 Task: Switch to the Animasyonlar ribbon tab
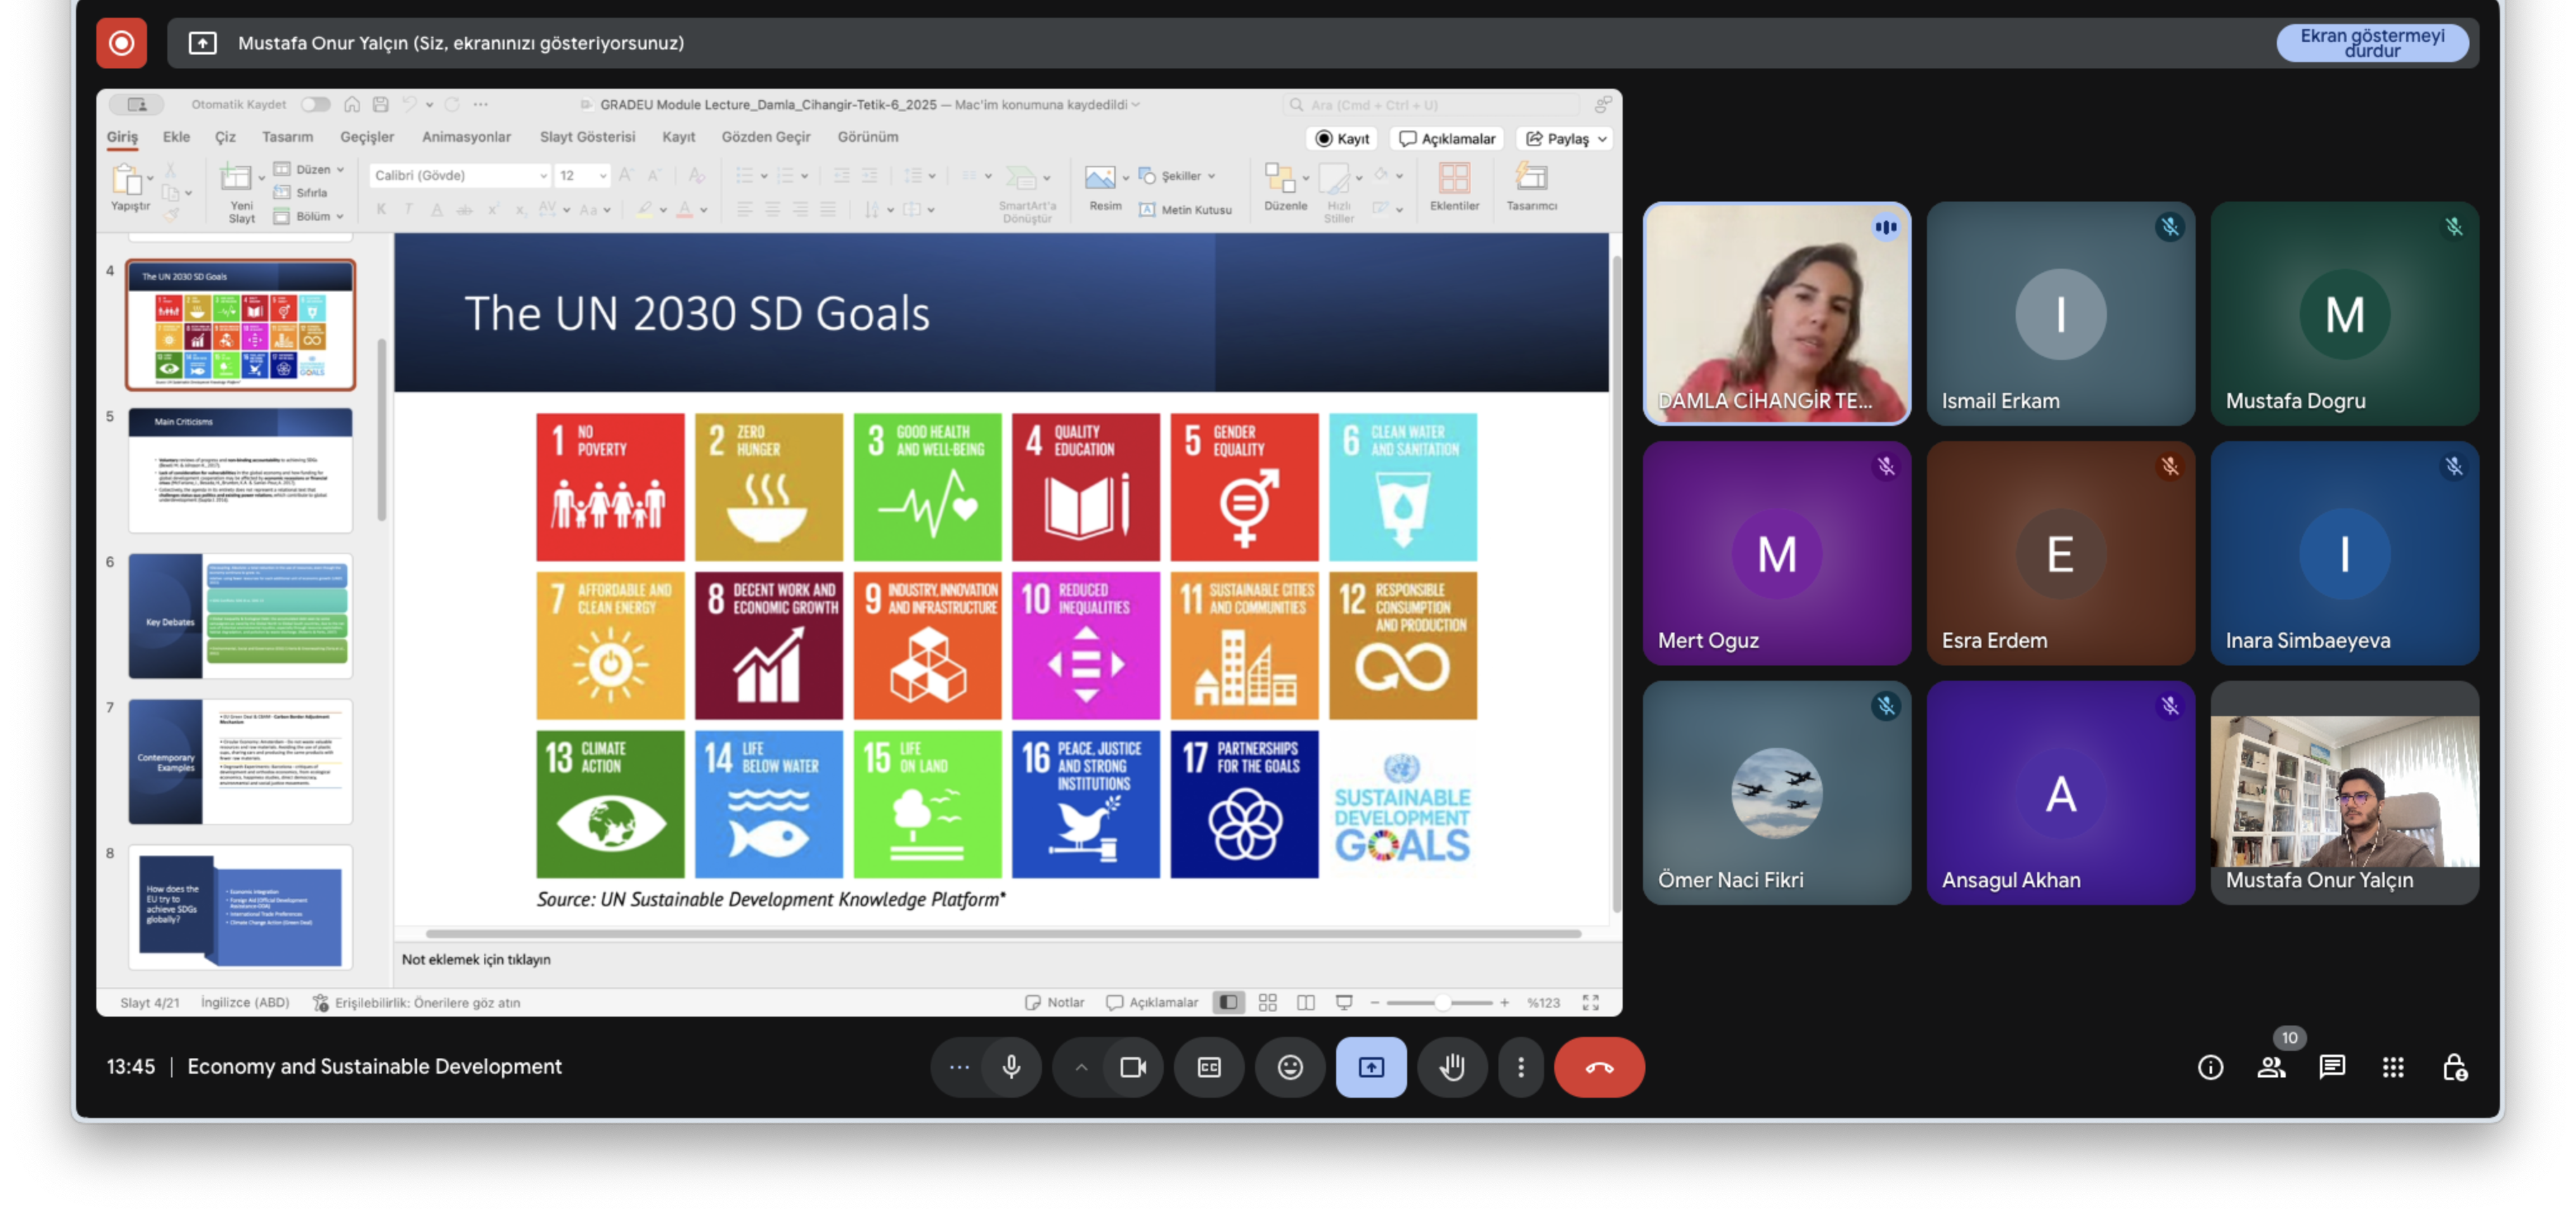tap(466, 137)
